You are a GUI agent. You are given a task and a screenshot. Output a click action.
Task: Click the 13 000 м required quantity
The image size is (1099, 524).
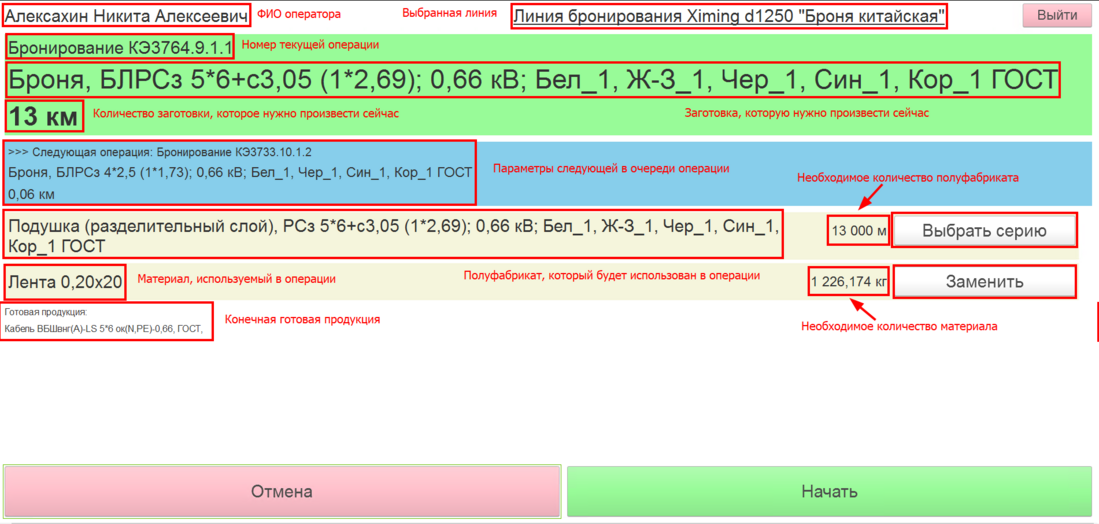(859, 230)
